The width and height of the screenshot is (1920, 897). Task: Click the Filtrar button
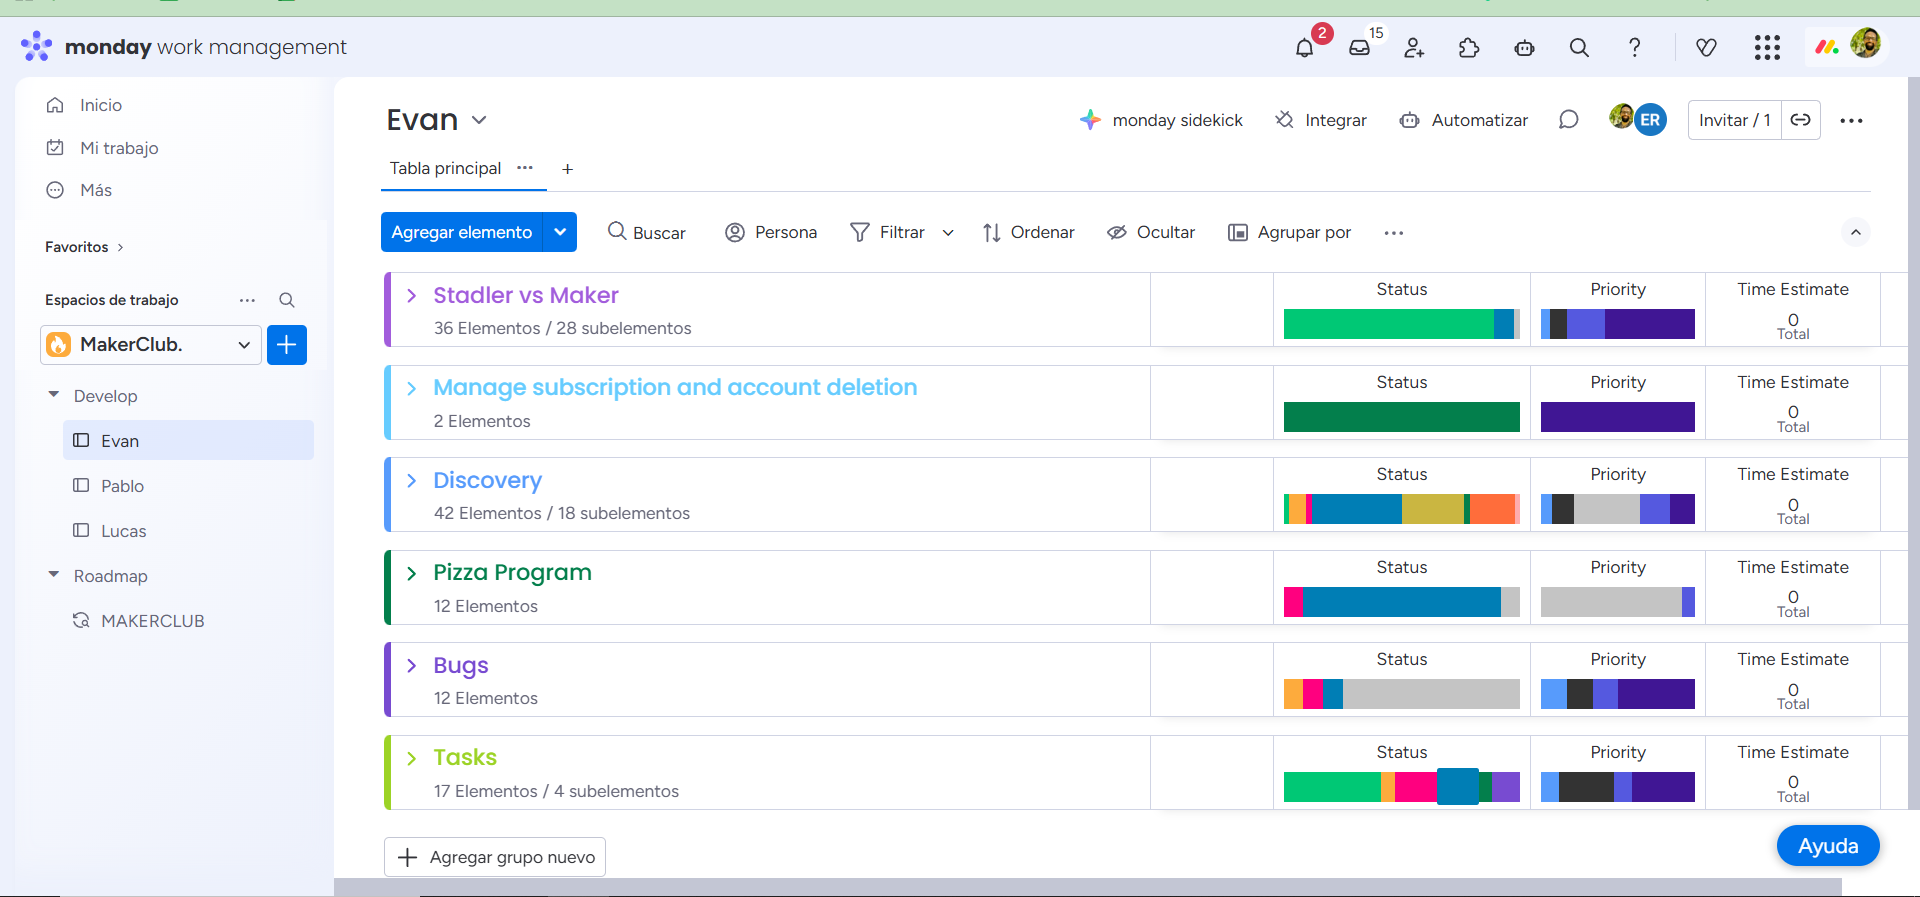(887, 232)
